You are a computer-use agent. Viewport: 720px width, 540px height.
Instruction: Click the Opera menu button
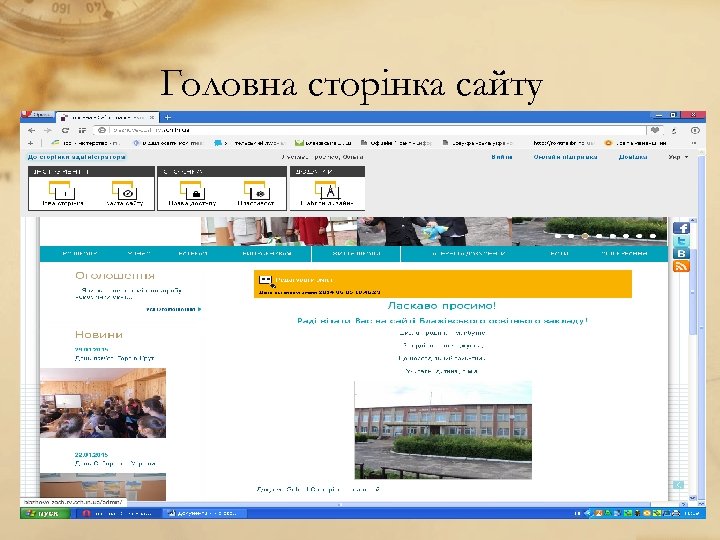coord(38,114)
